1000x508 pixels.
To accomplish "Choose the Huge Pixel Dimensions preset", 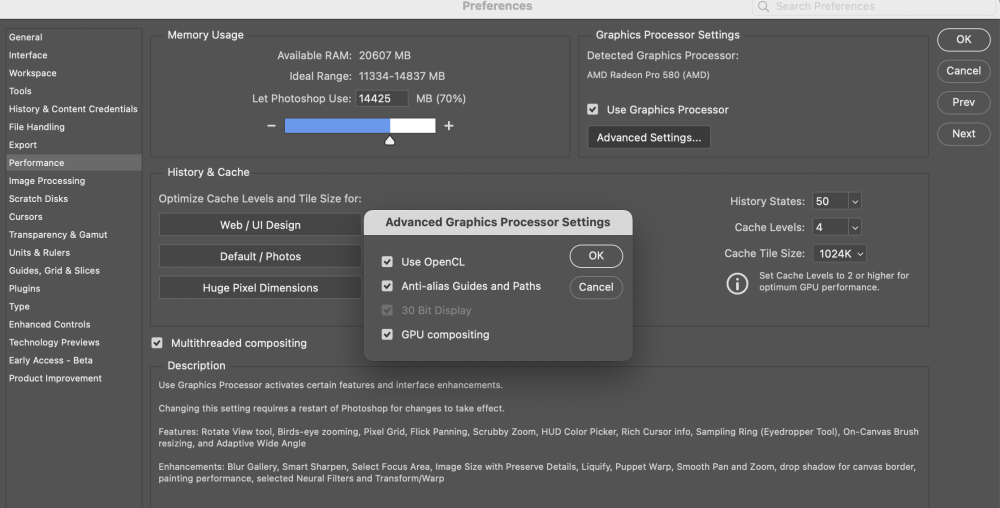I will point(260,287).
